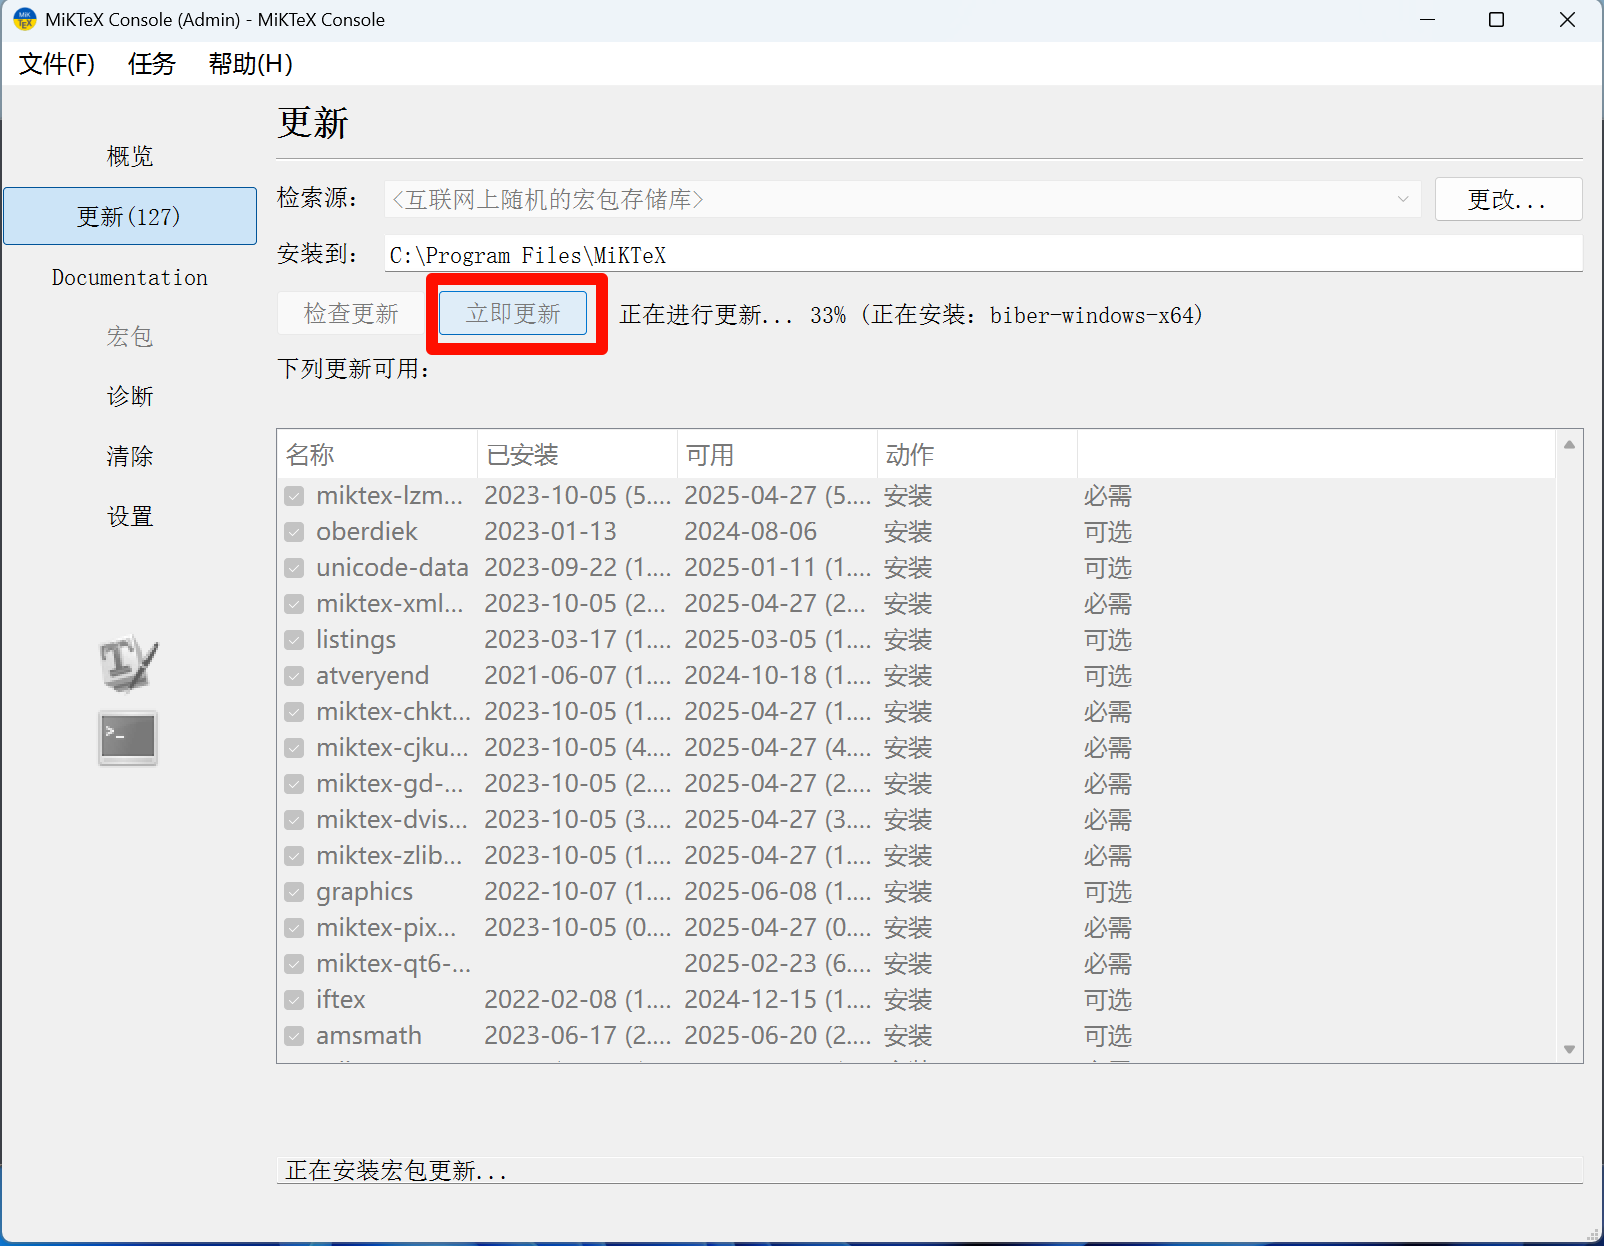Viewport: 1604px width, 1246px height.
Task: Sort list by 已安装 column header
Action: (577, 454)
